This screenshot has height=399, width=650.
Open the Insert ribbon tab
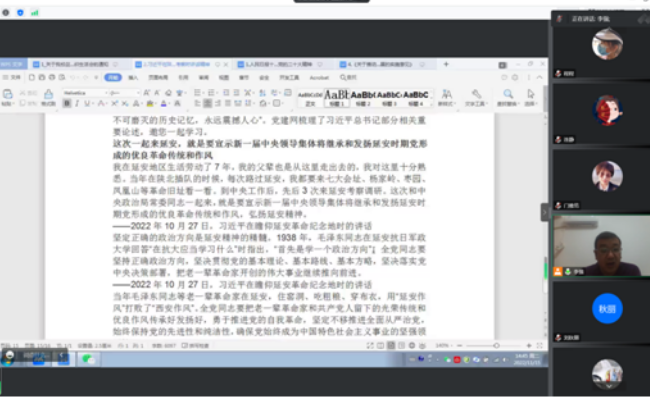click(133, 77)
